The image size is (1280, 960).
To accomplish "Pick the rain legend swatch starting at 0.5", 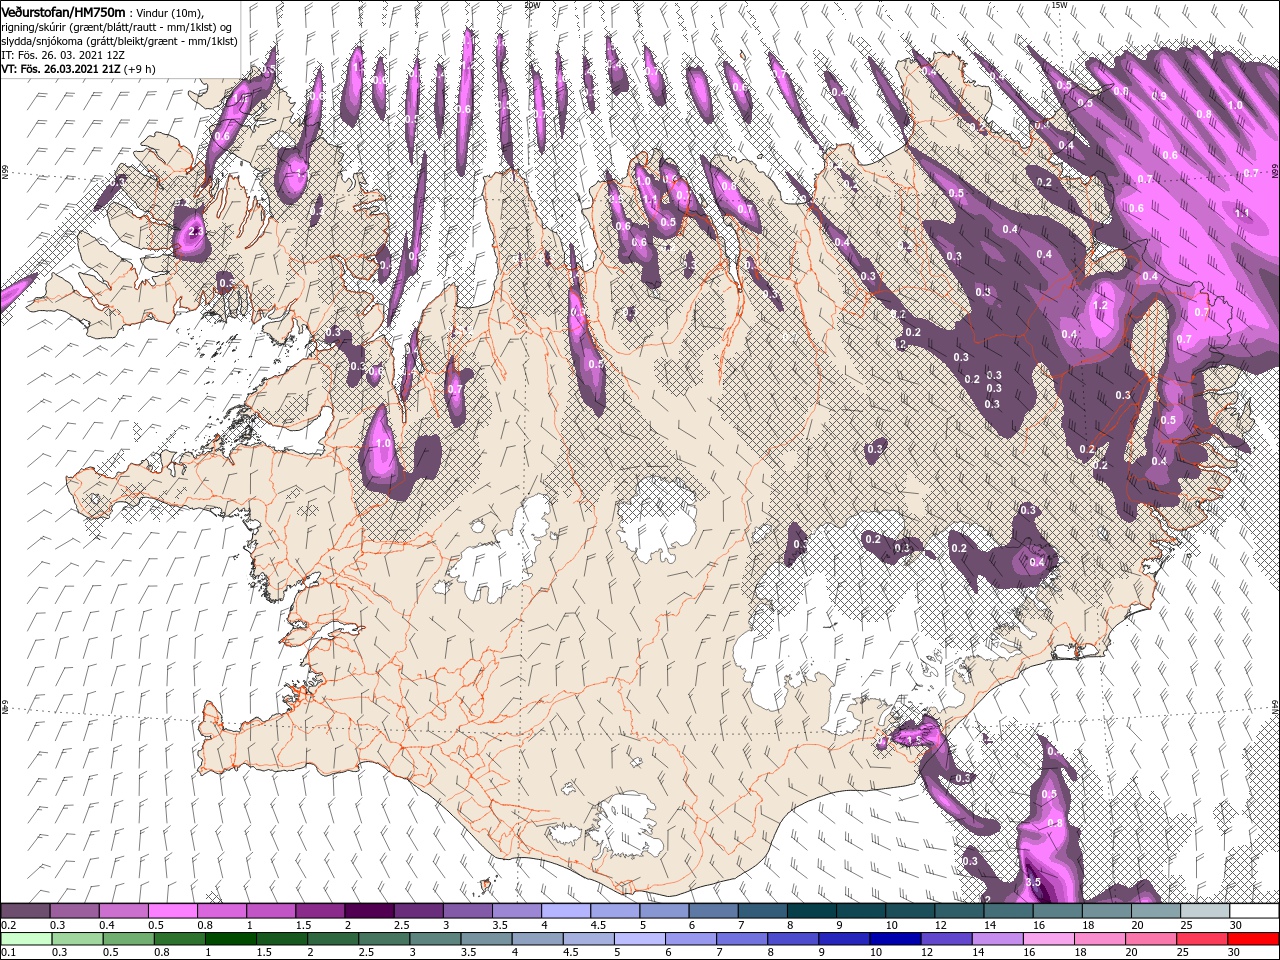I will (x=127, y=939).
